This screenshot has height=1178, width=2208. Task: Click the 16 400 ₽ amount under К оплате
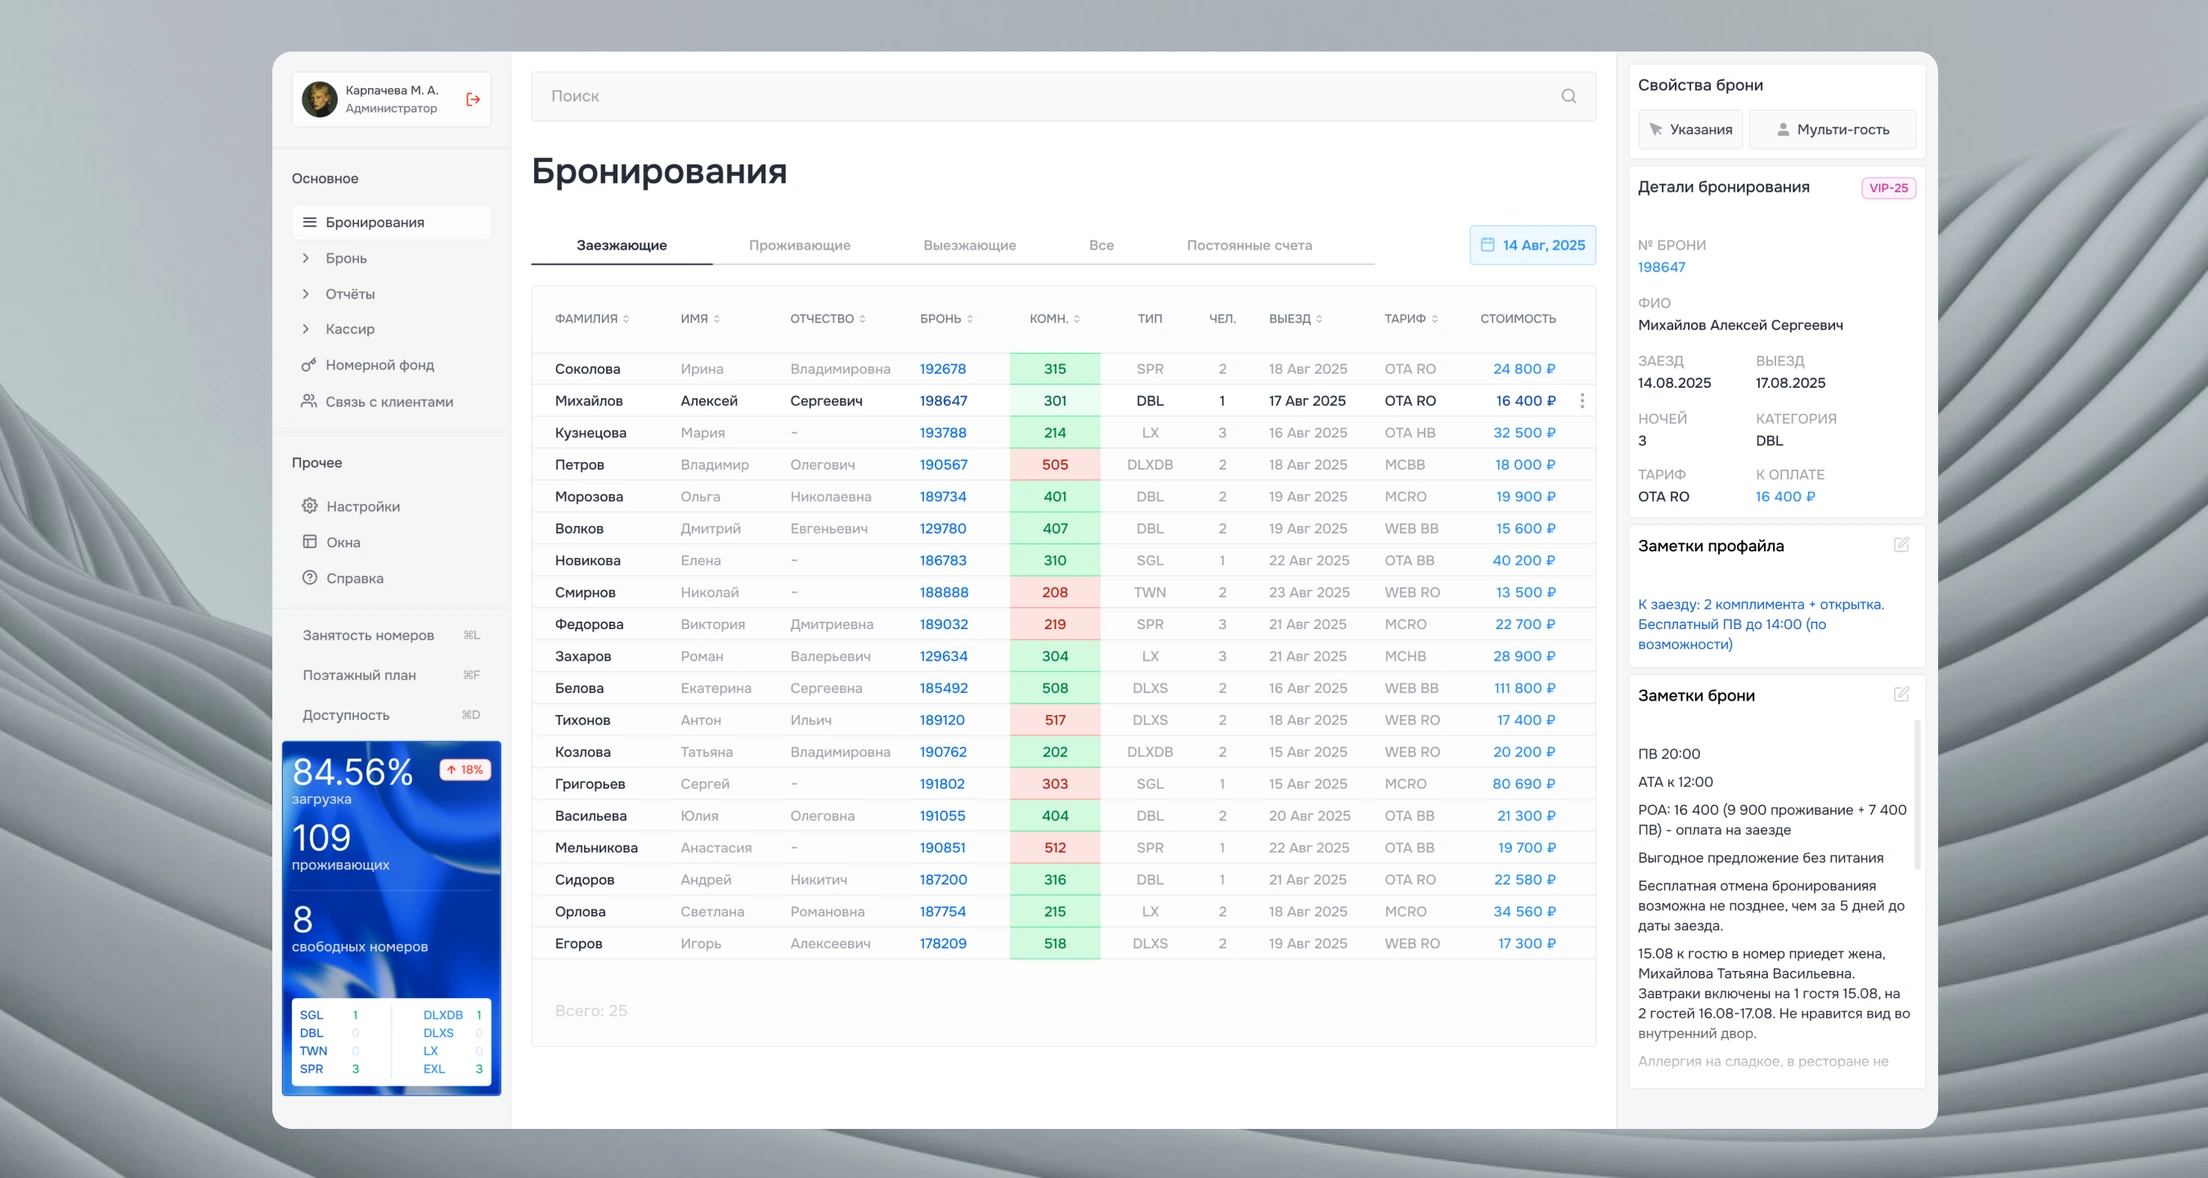(x=1785, y=497)
